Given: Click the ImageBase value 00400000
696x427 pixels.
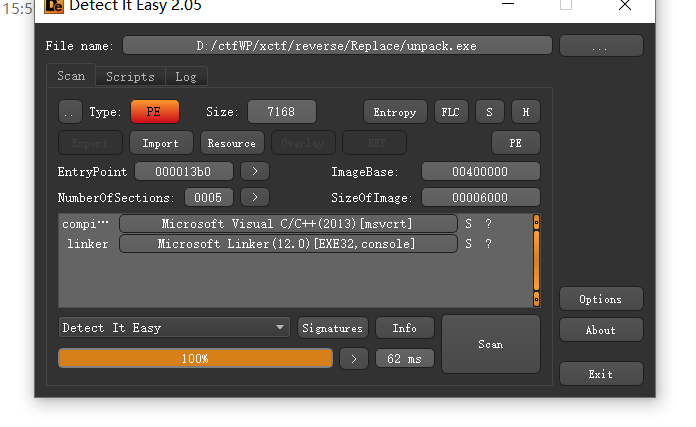Looking at the screenshot, I should (481, 172).
